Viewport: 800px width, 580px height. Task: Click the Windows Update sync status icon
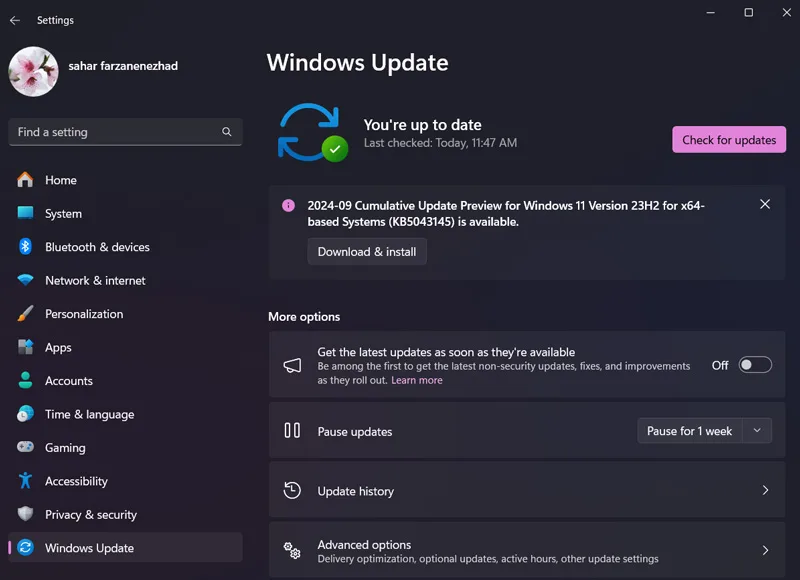pos(313,133)
